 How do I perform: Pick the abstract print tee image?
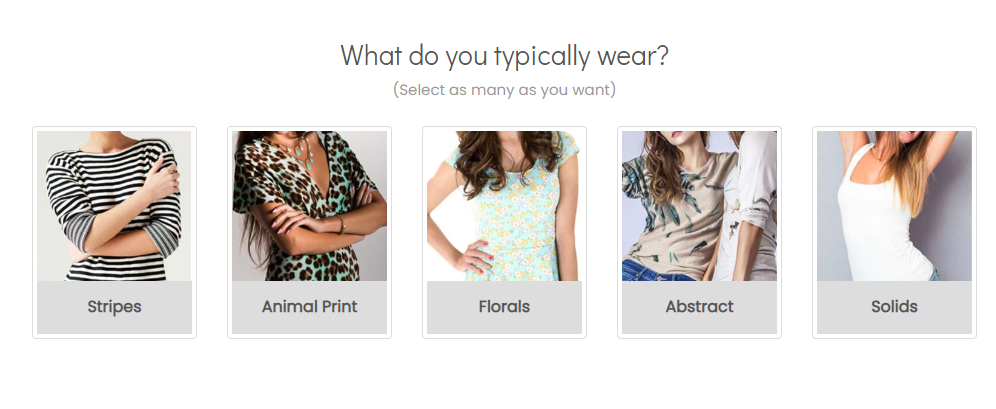point(699,205)
